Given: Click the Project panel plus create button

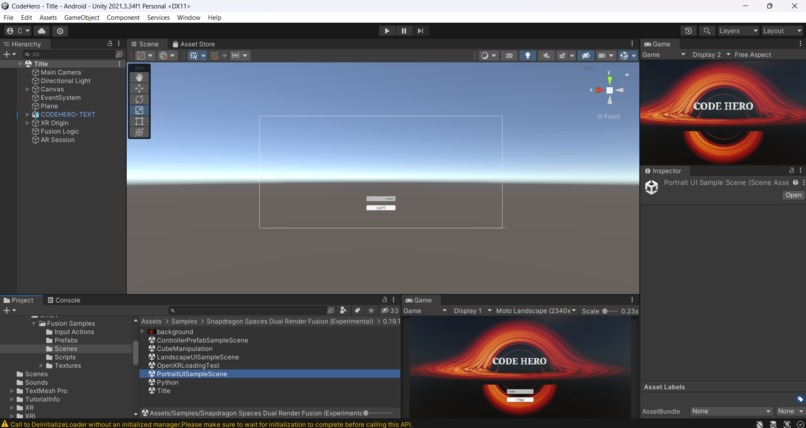Looking at the screenshot, I should point(7,310).
